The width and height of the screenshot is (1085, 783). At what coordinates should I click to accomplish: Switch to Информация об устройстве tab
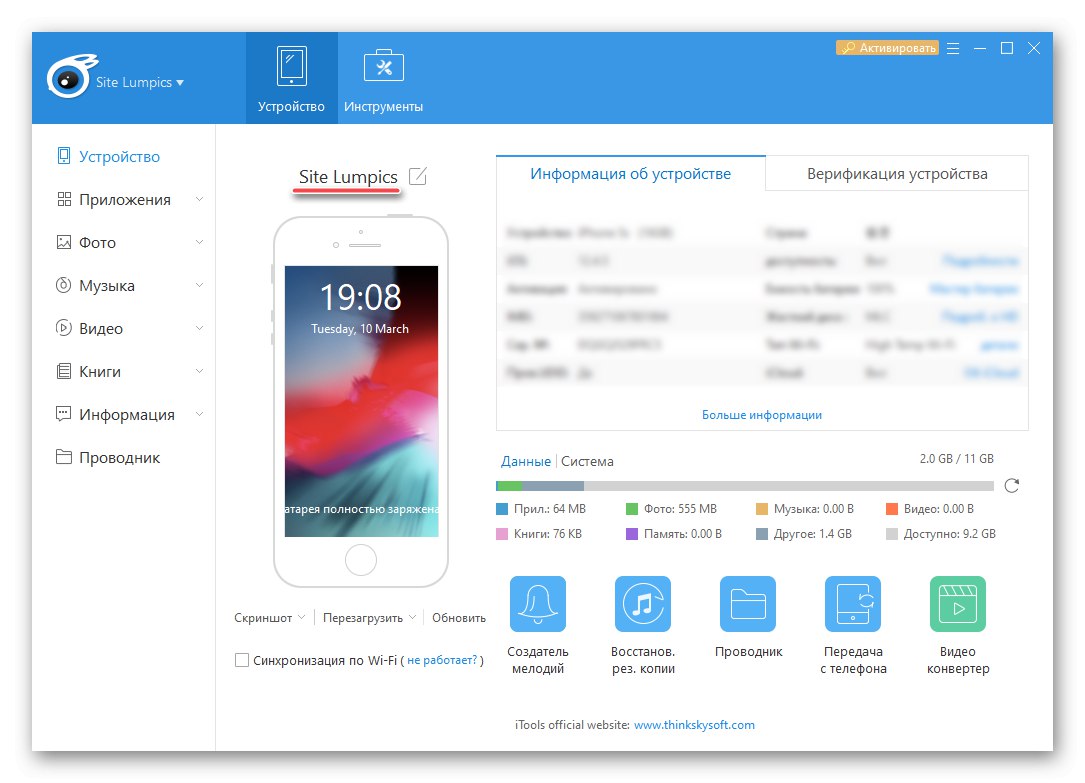click(630, 174)
